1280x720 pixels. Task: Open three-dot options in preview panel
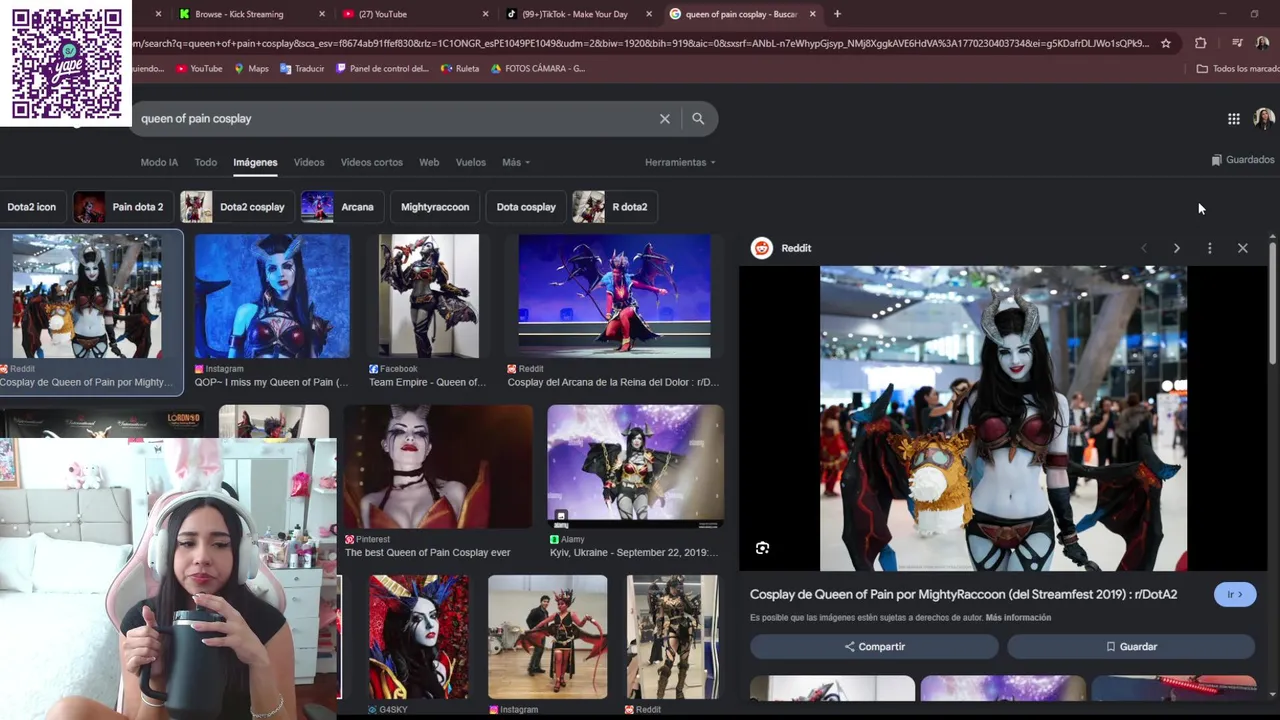pyautogui.click(x=1209, y=248)
